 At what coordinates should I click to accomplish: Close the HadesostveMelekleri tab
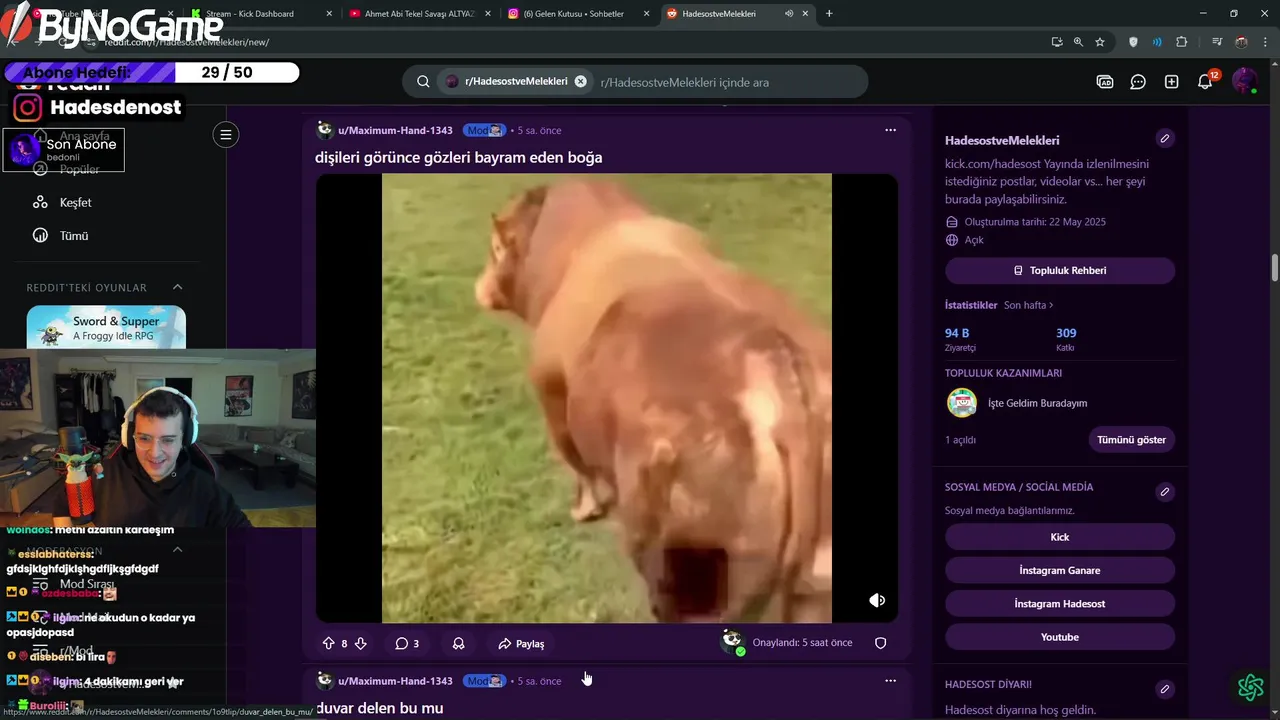tap(805, 14)
